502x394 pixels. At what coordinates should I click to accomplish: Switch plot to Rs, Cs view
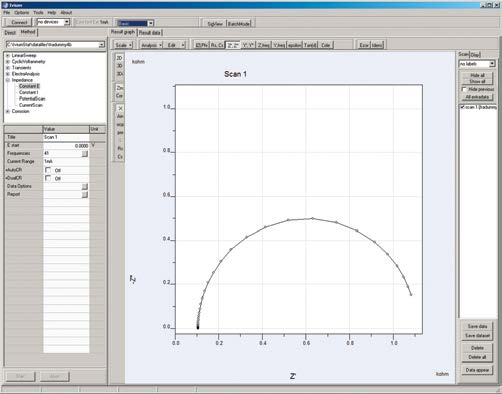point(217,45)
